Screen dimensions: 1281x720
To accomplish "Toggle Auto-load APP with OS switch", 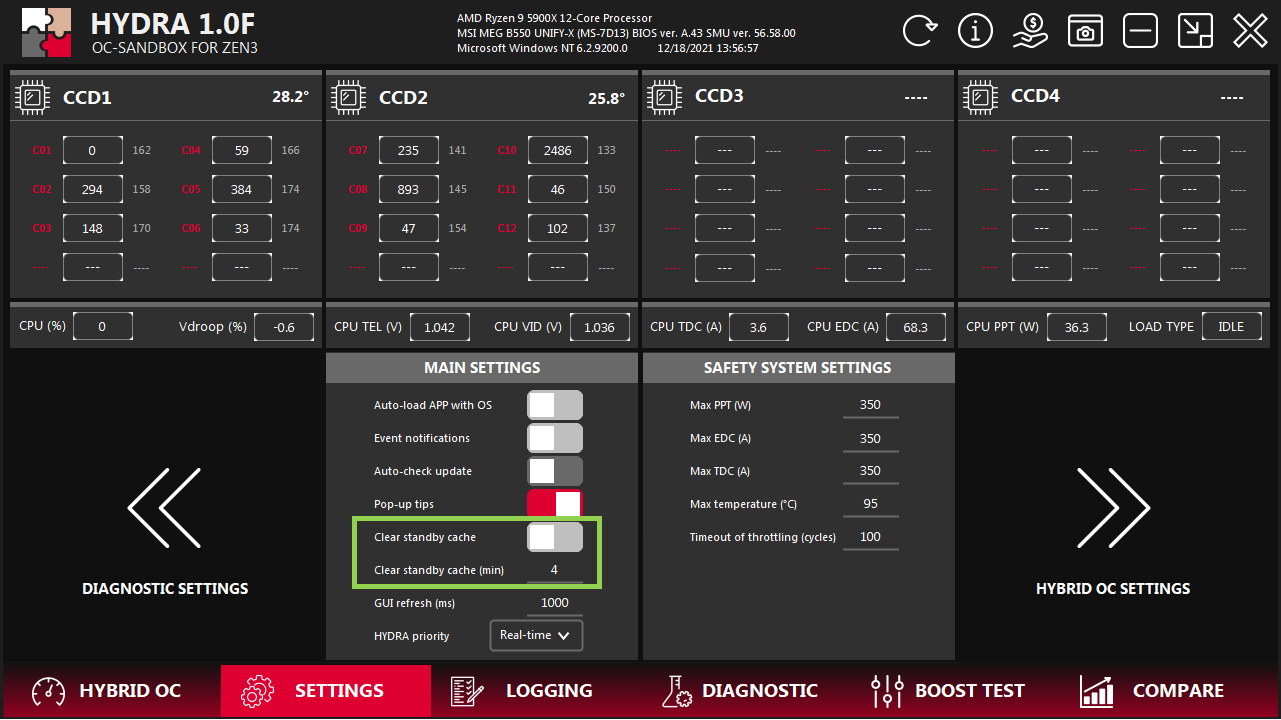I will (x=555, y=405).
